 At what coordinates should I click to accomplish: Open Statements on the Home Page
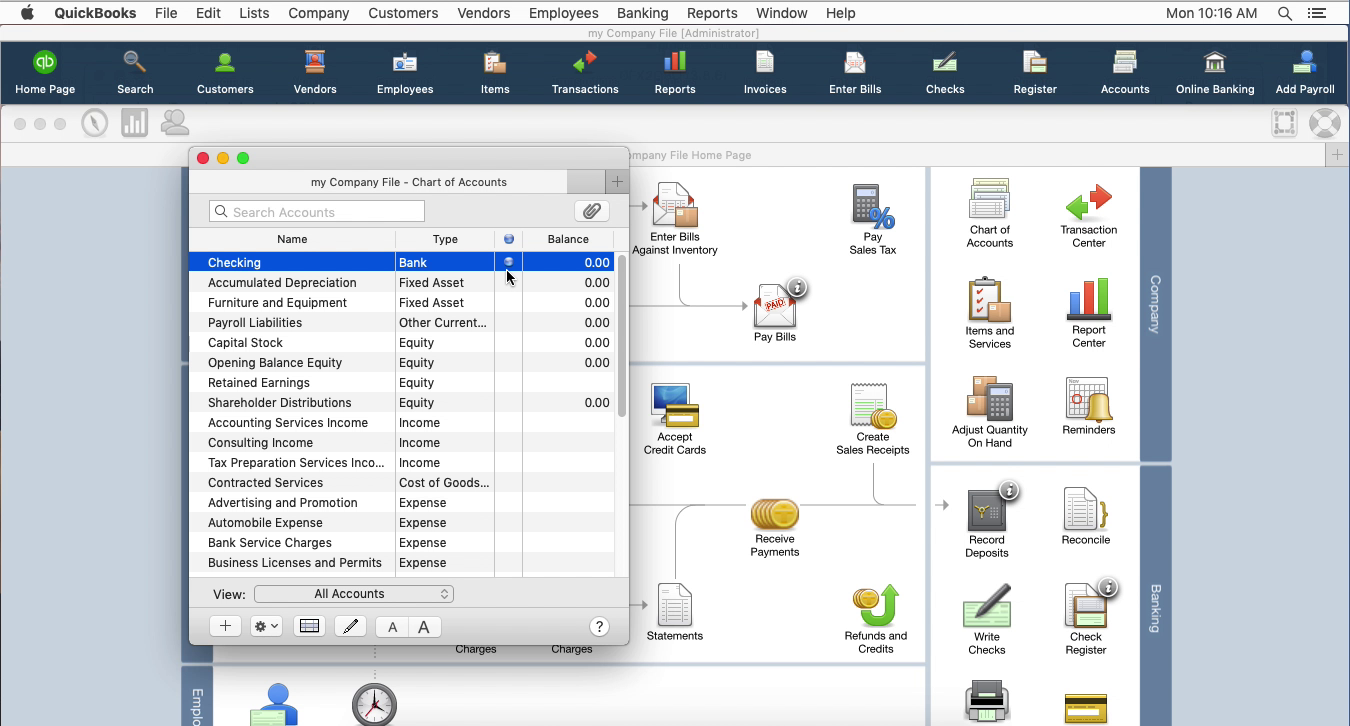675,612
